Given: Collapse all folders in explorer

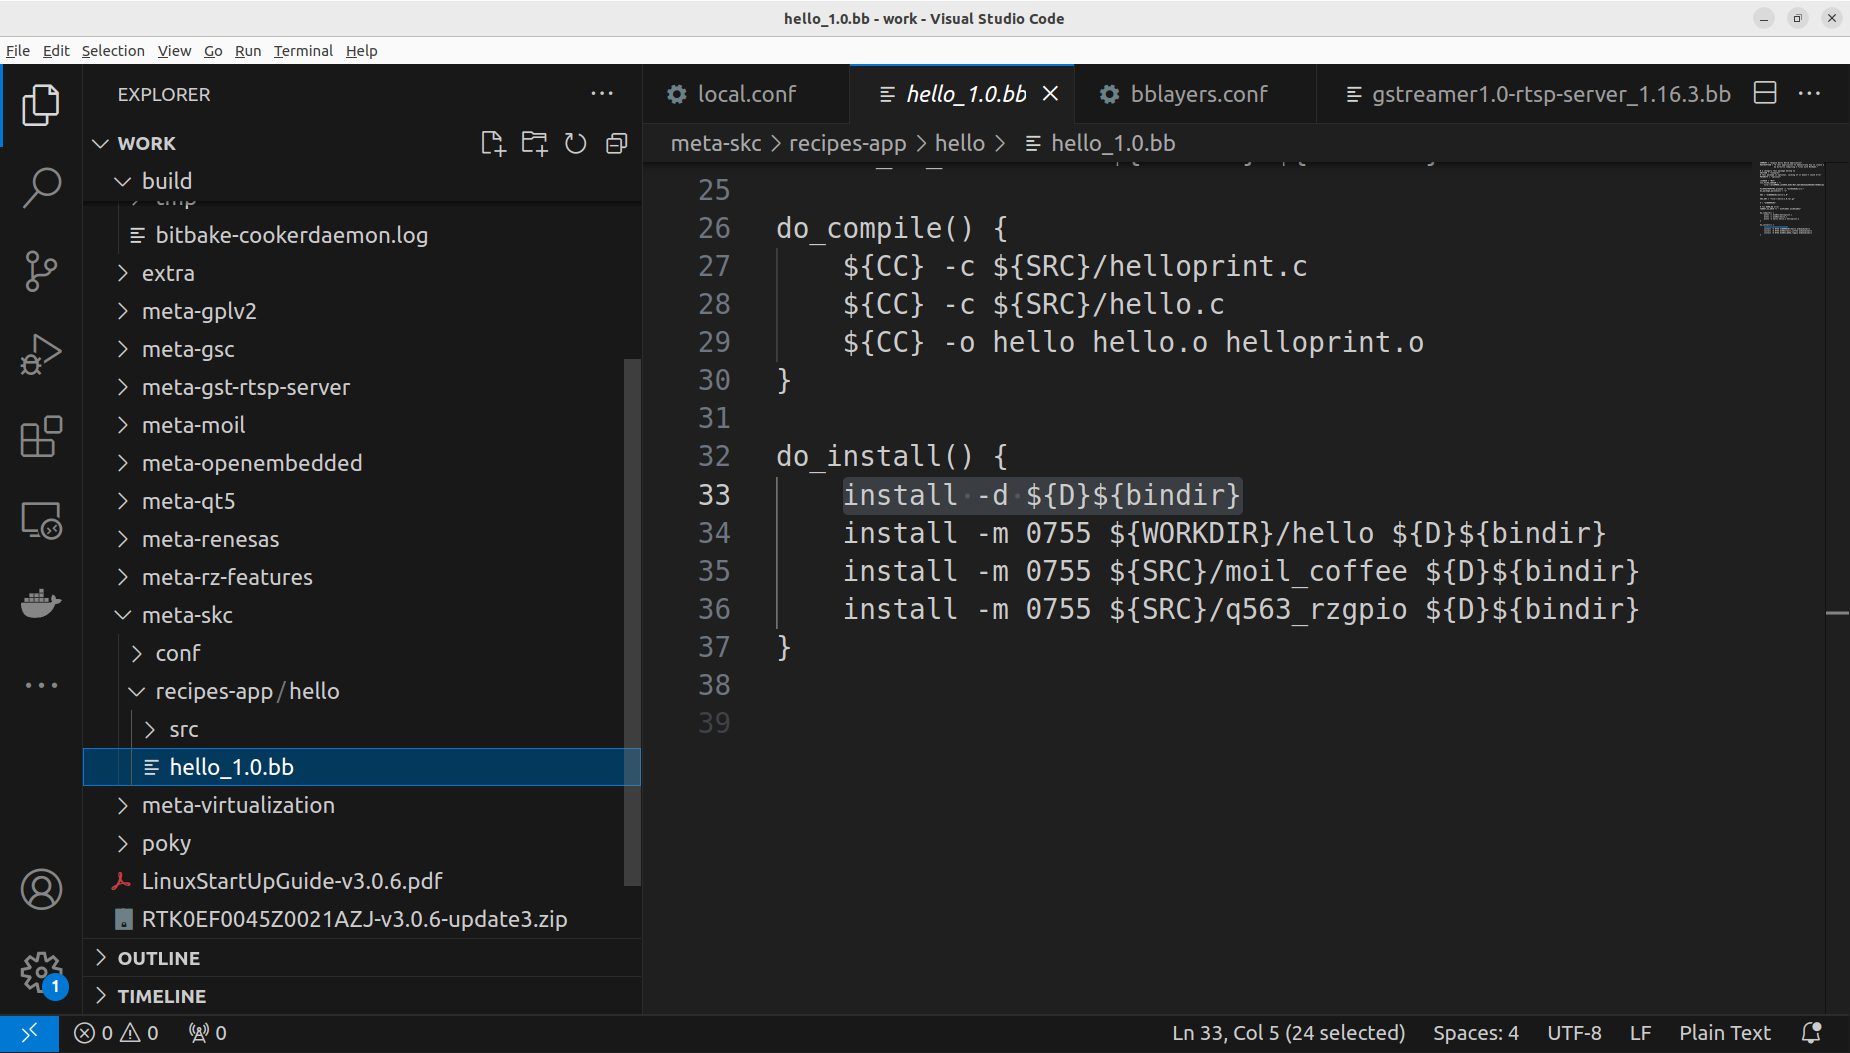Looking at the screenshot, I should (x=617, y=144).
